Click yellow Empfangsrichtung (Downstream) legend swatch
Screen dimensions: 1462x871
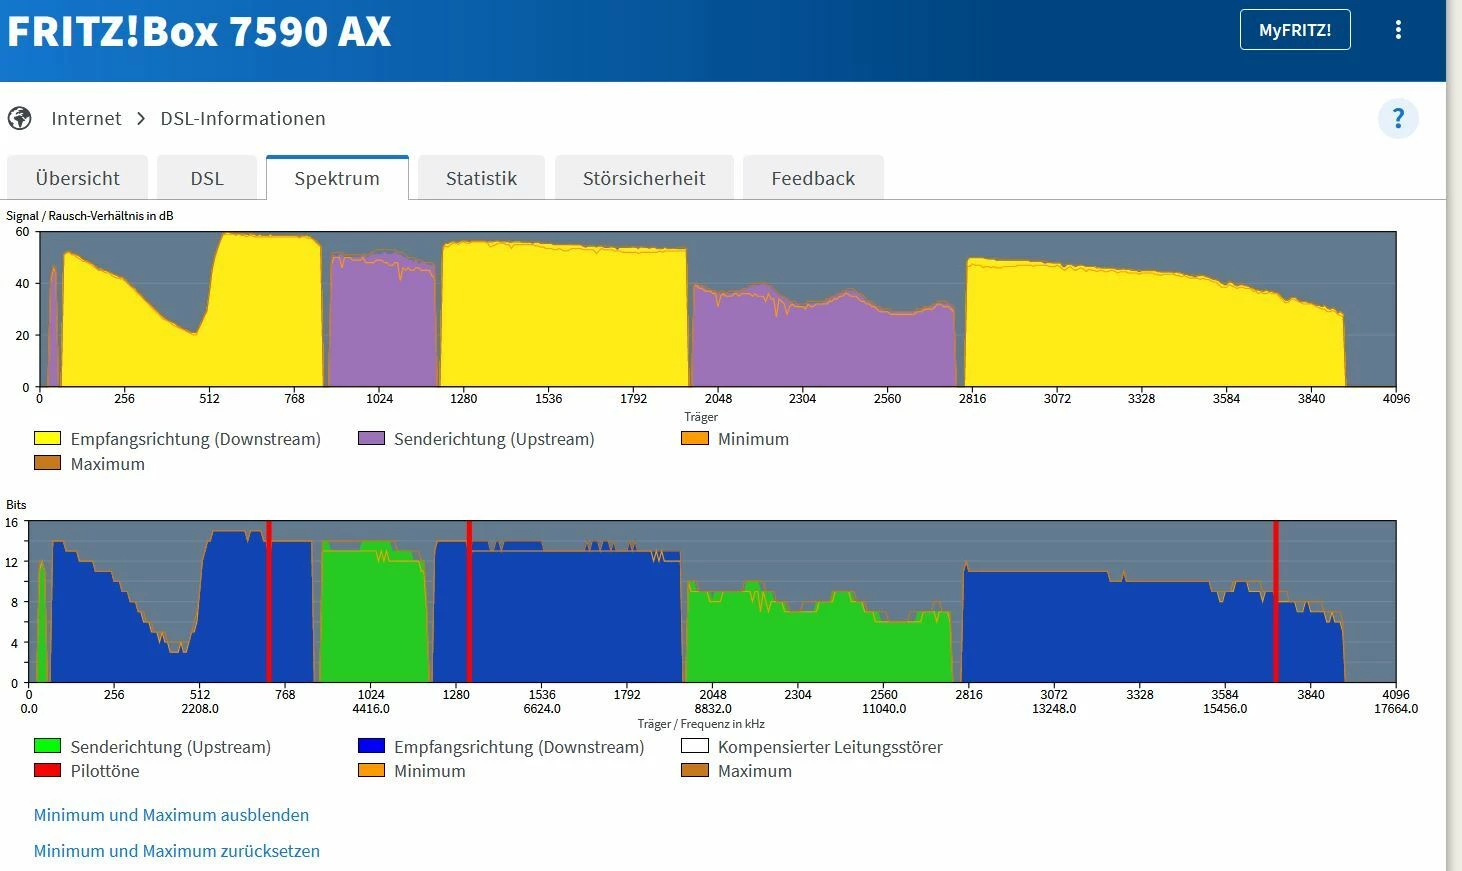point(48,438)
